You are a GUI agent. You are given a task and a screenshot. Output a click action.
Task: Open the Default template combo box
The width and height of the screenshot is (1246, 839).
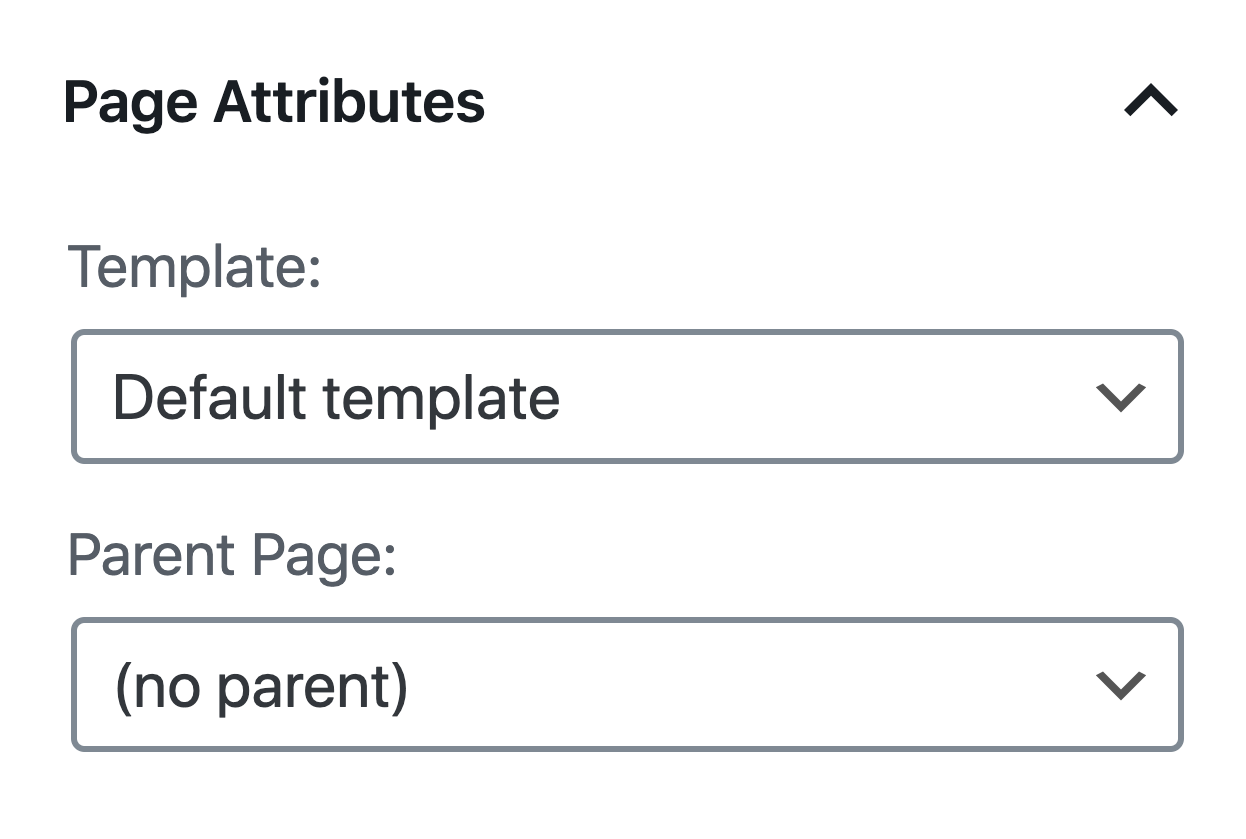(625, 396)
